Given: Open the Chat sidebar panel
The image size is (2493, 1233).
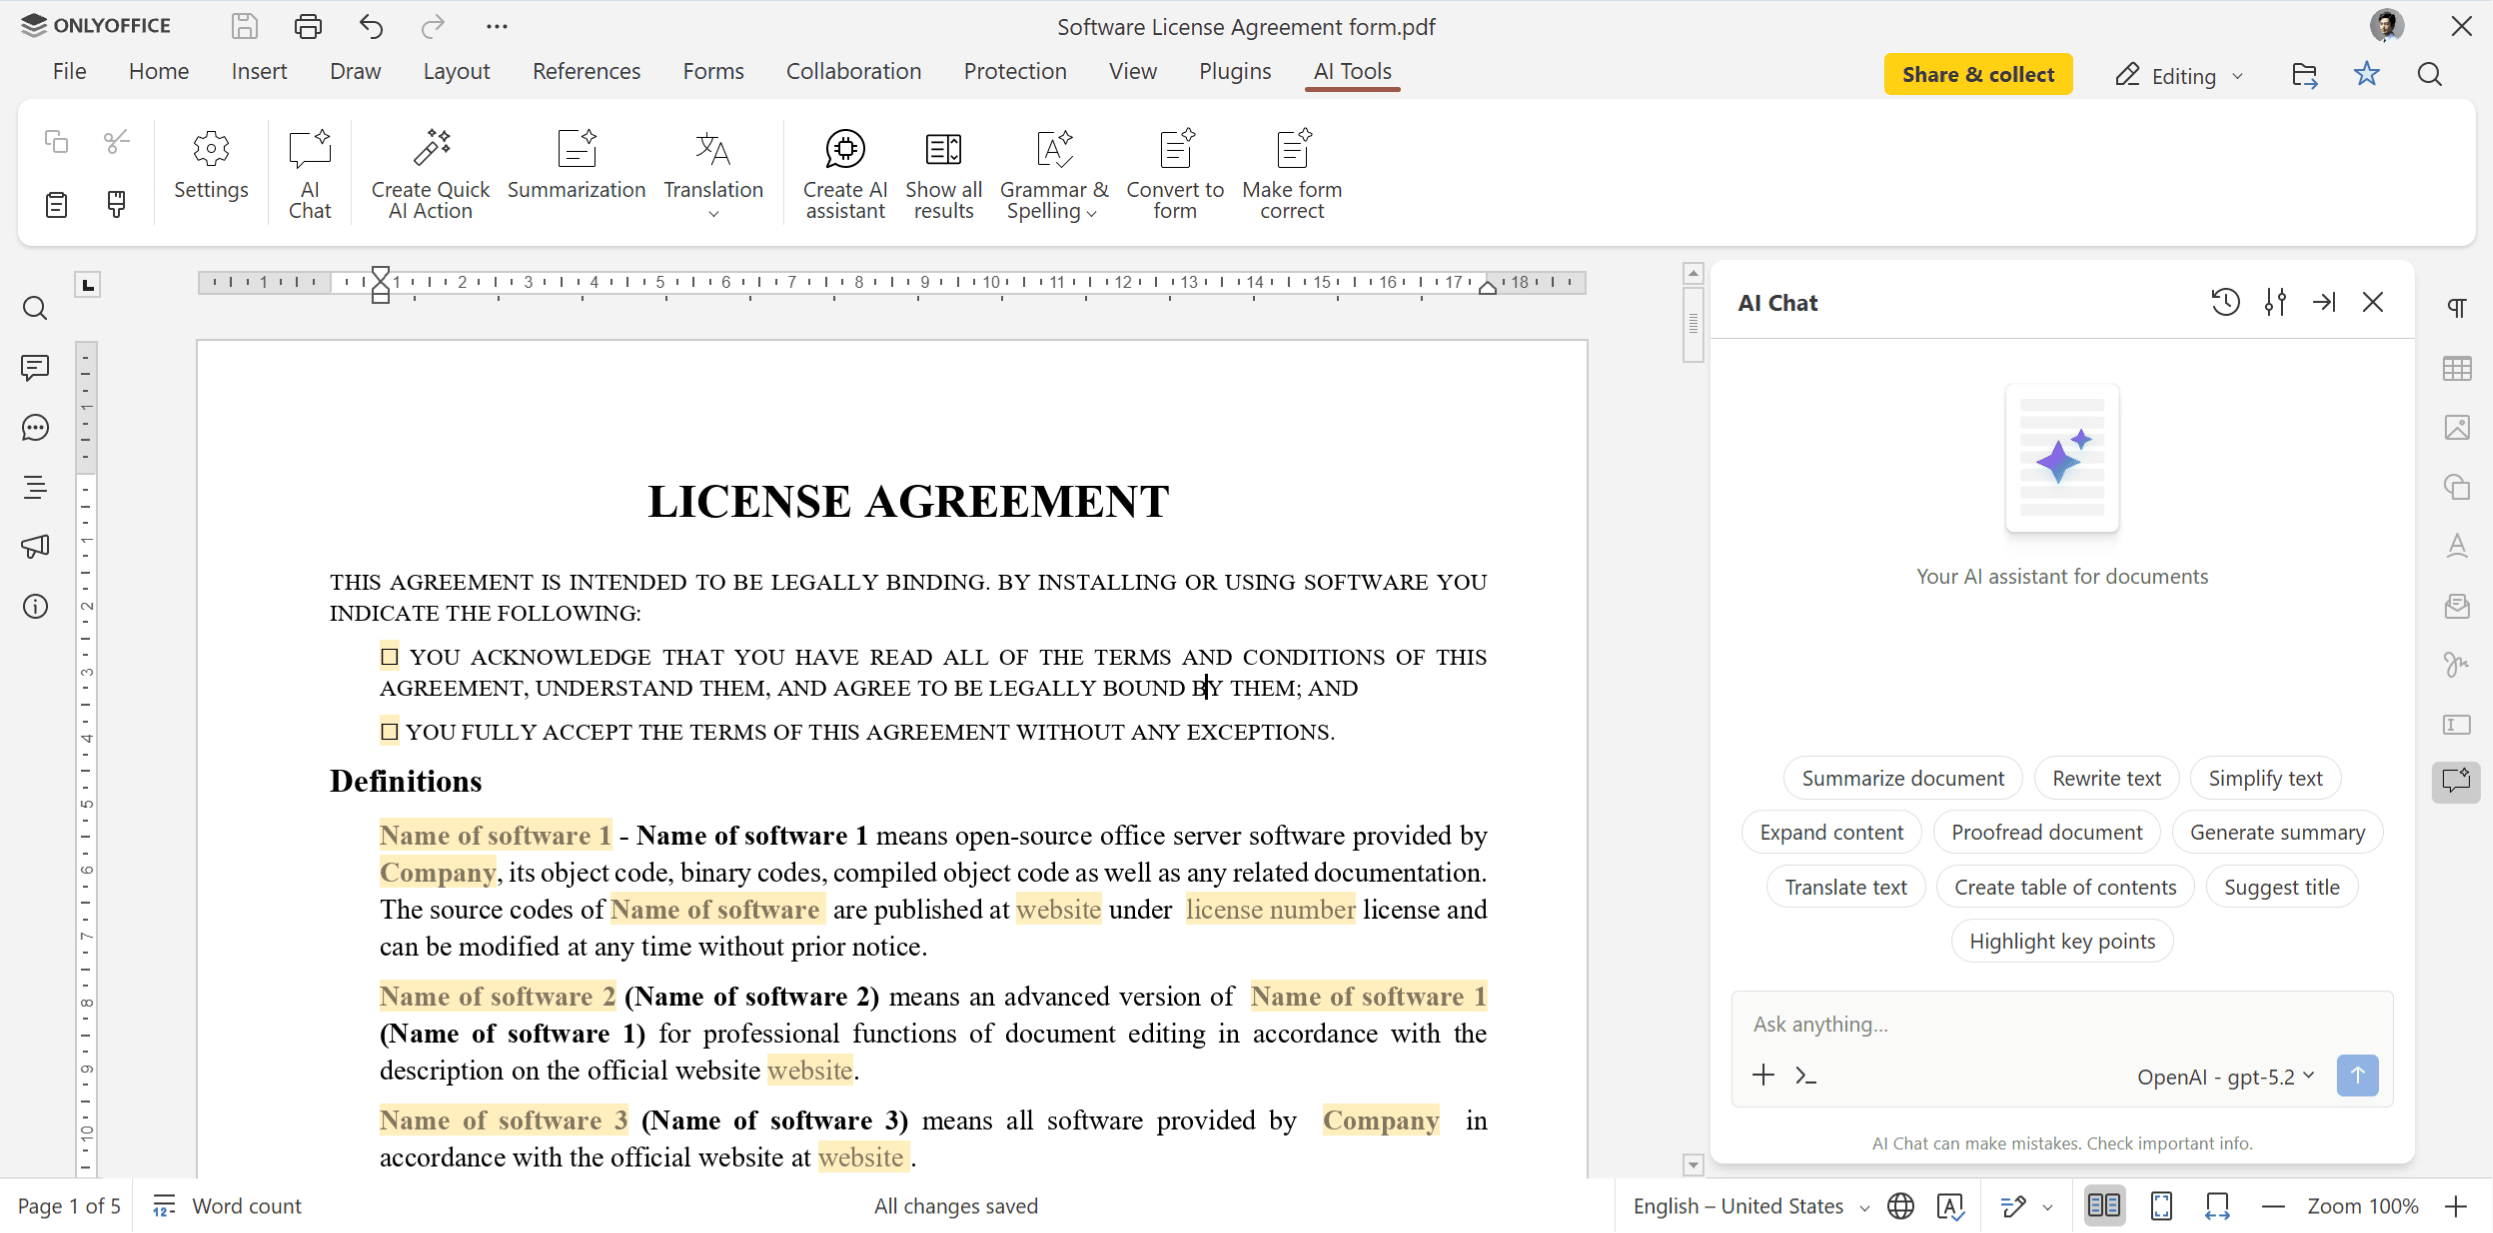Looking at the screenshot, I should coord(35,428).
